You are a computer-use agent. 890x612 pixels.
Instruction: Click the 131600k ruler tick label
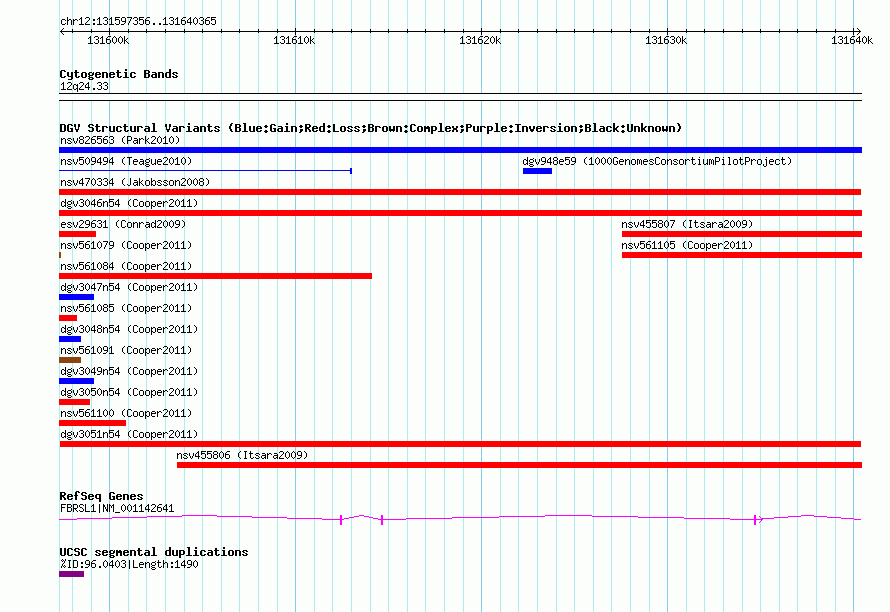108,40
